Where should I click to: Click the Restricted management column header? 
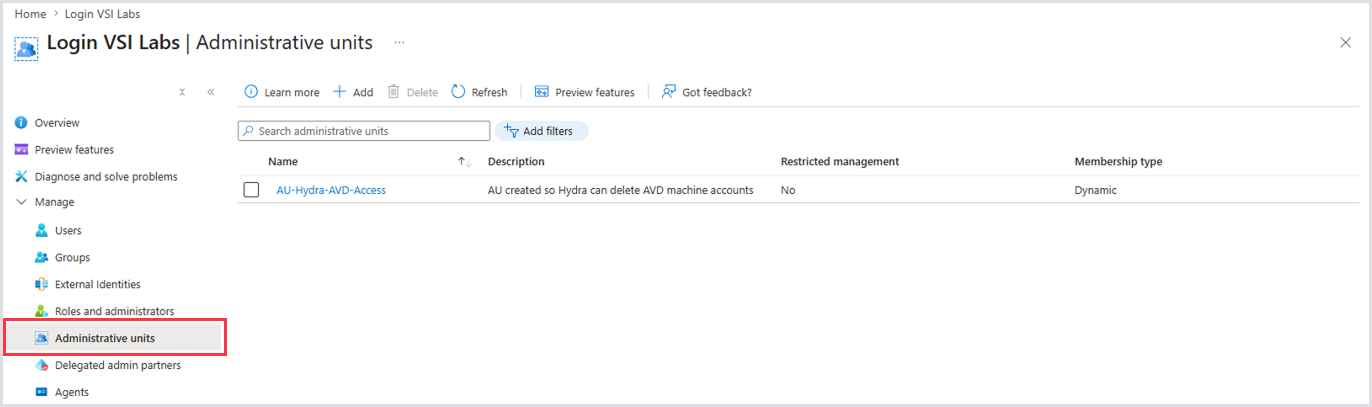tap(840, 162)
